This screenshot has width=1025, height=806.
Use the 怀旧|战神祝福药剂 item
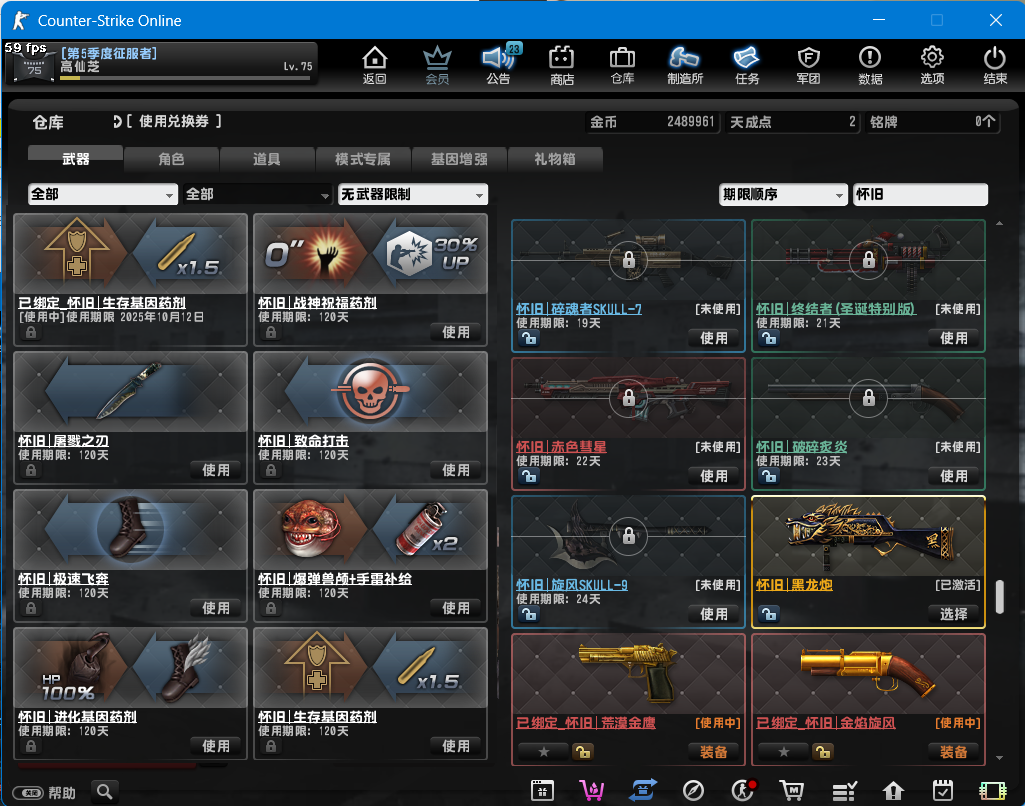pos(456,332)
